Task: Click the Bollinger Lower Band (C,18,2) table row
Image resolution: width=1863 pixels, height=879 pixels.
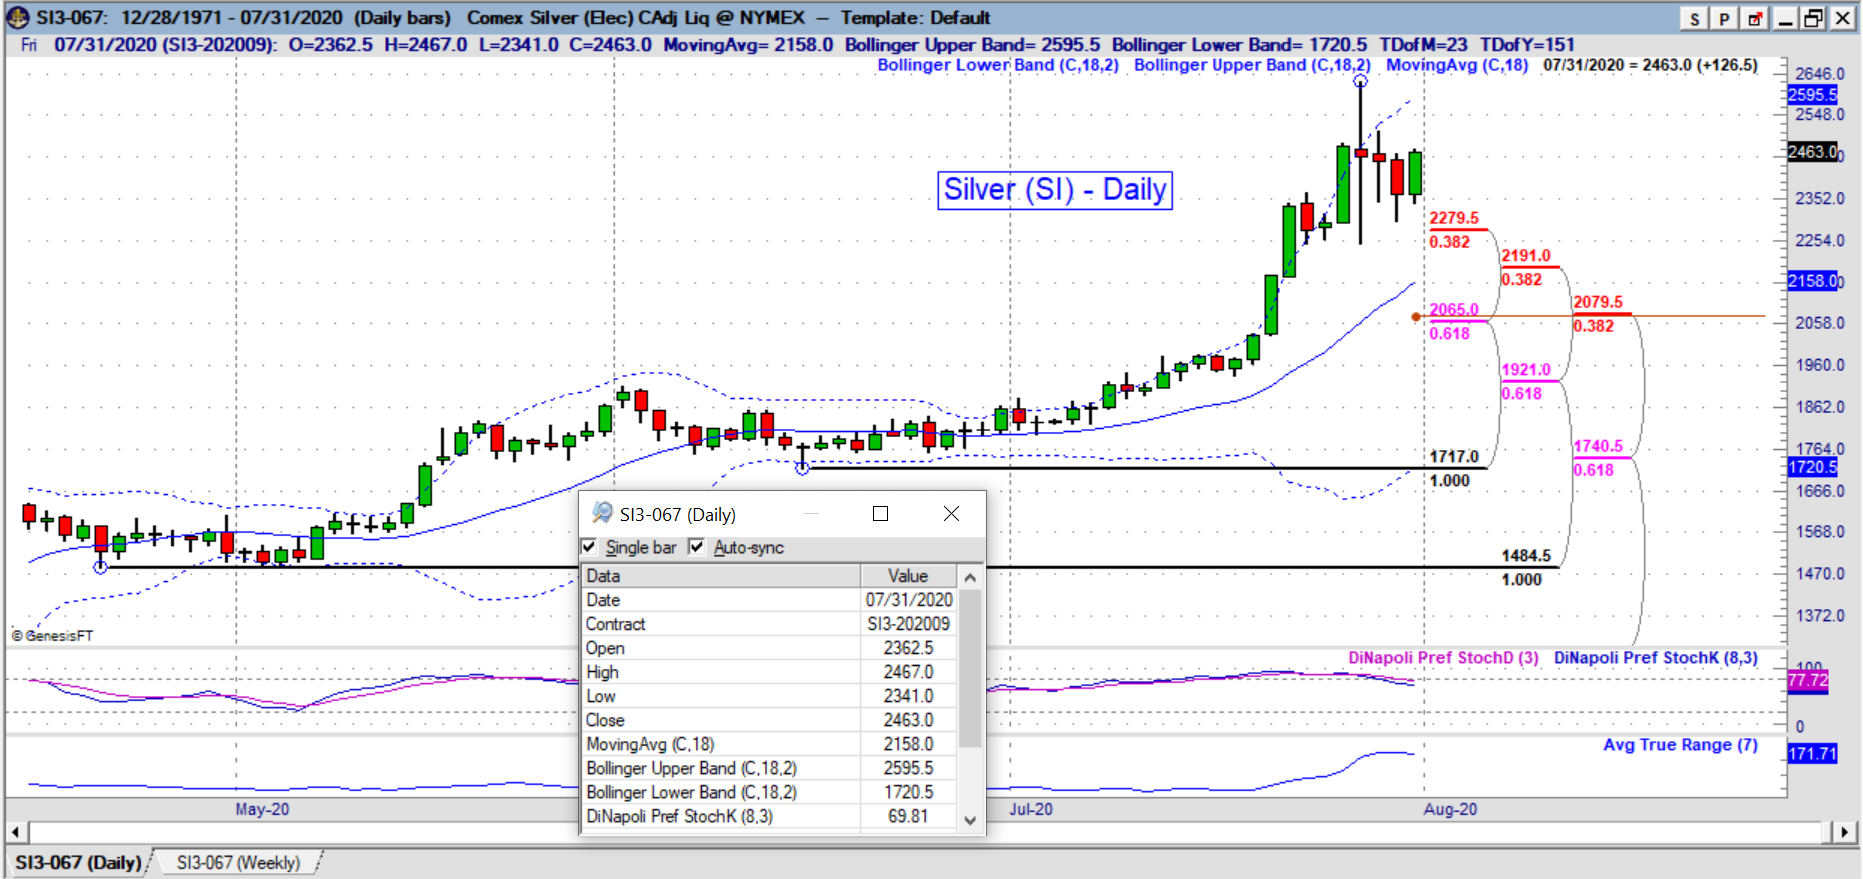Action: 769,792
